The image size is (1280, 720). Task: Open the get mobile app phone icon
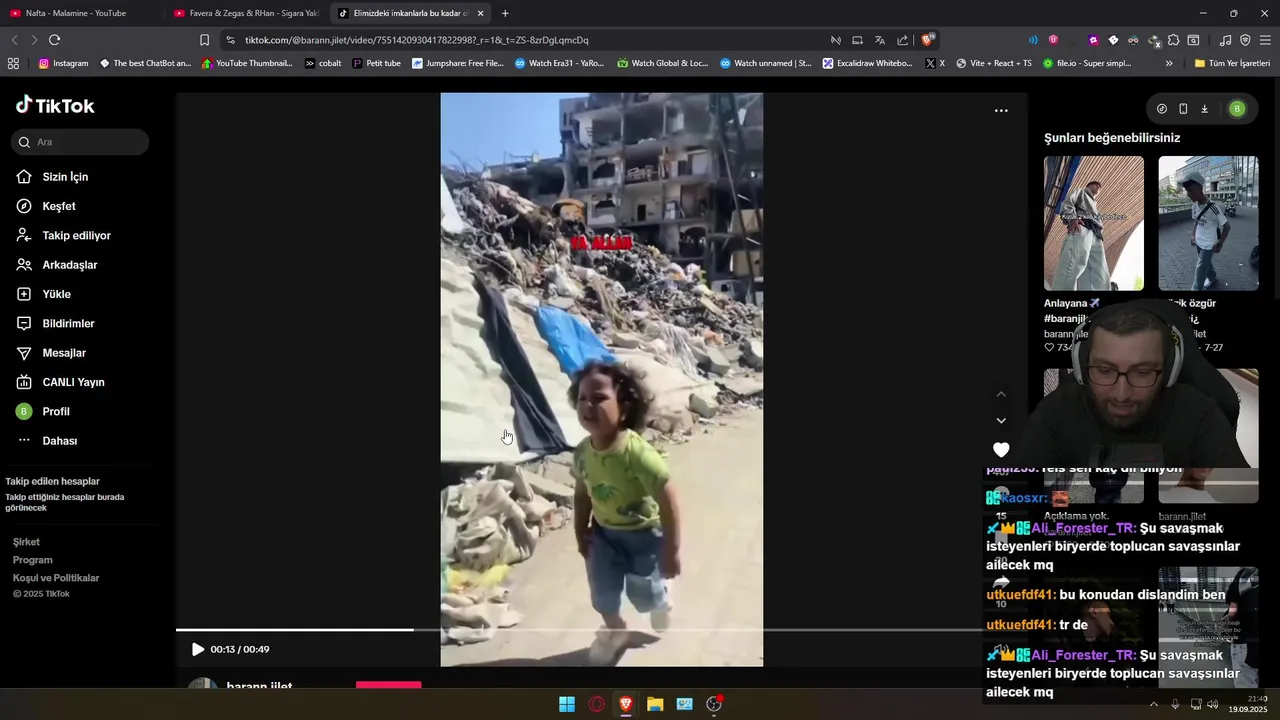pyautogui.click(x=1183, y=109)
